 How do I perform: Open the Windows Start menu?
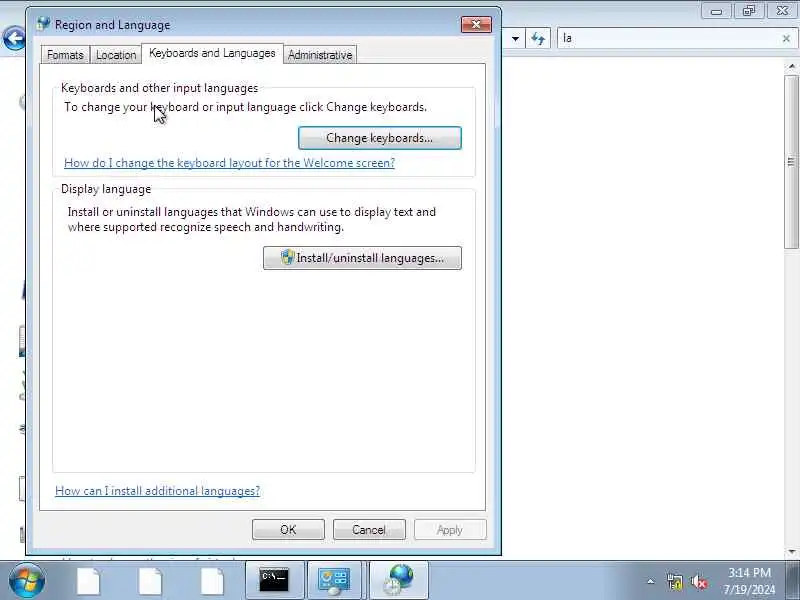pos(26,581)
